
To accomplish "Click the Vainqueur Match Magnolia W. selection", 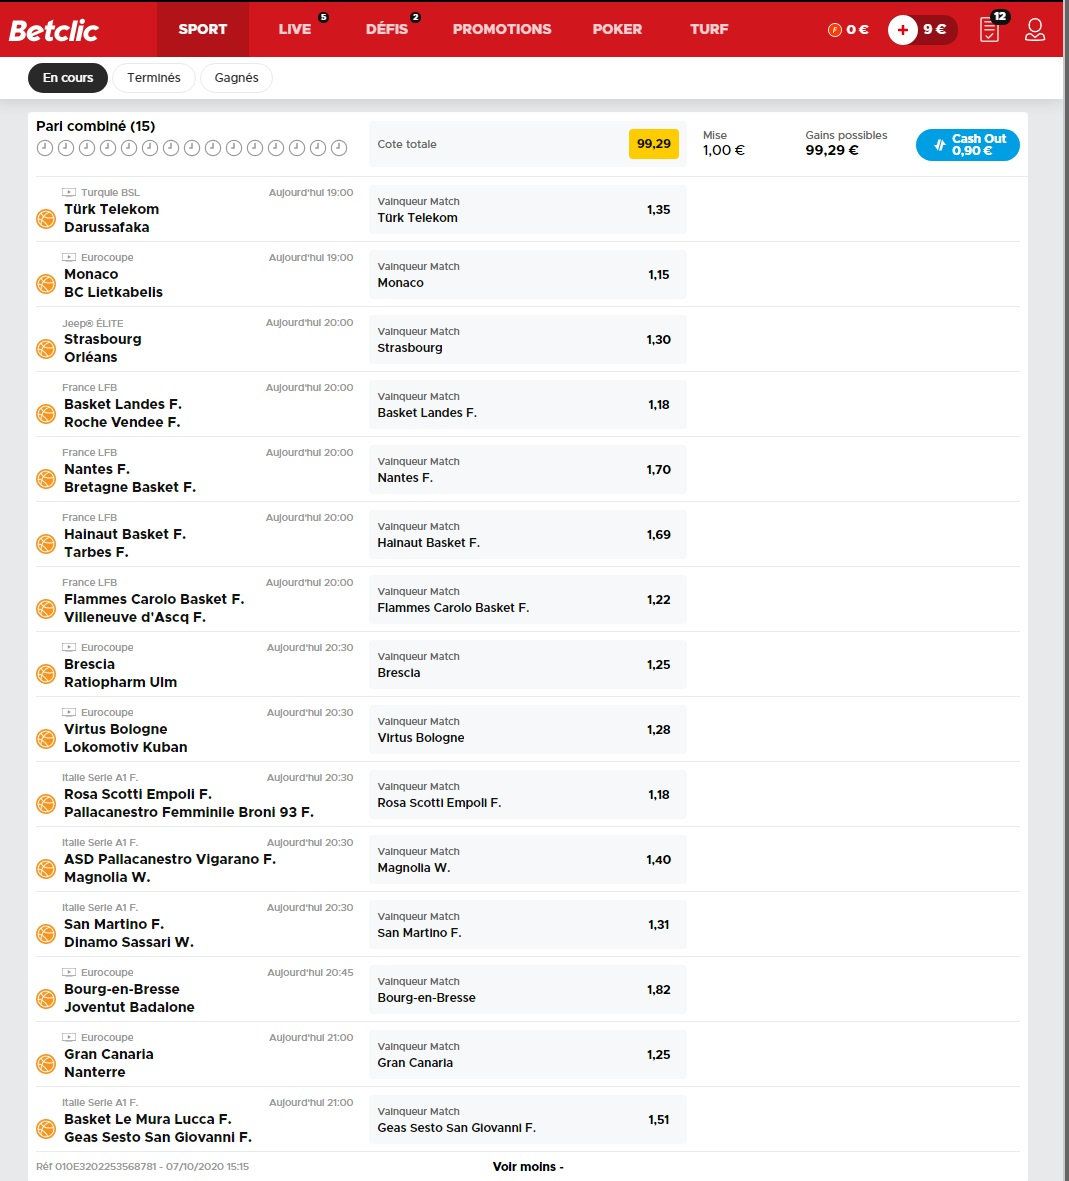I will (x=527, y=859).
